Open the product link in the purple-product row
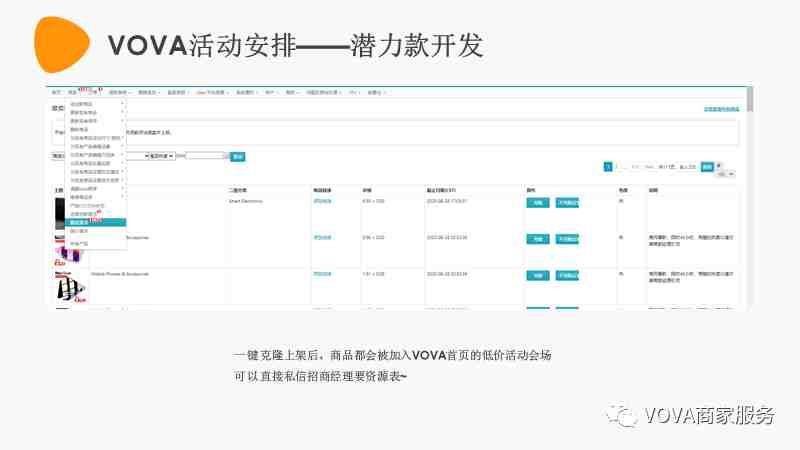 322,237
